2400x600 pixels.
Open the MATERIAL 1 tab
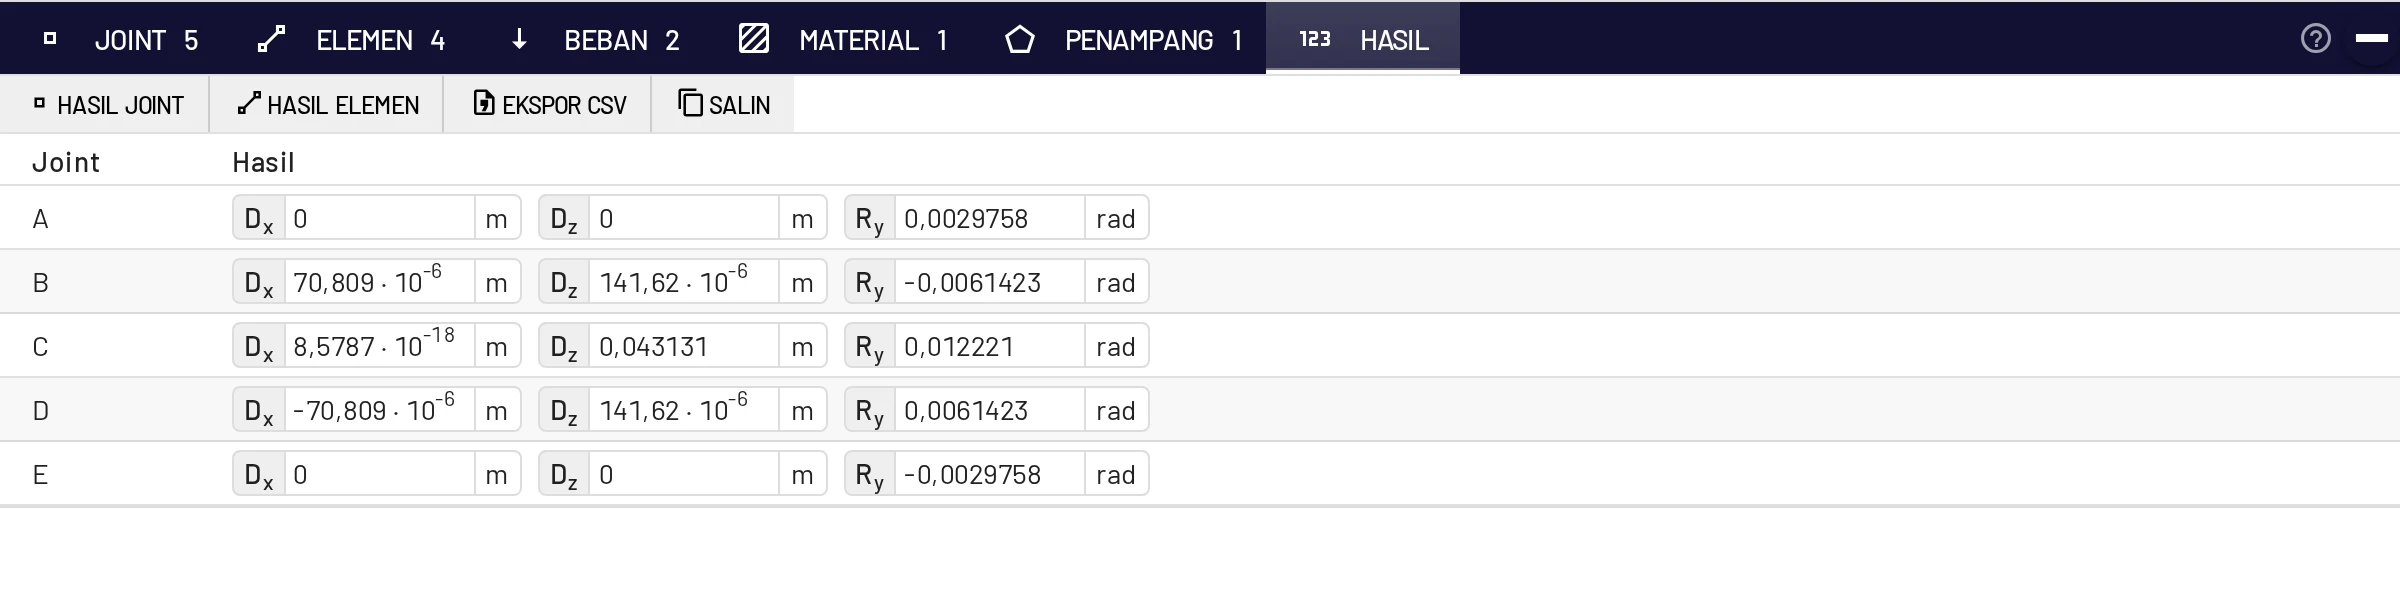click(x=842, y=39)
